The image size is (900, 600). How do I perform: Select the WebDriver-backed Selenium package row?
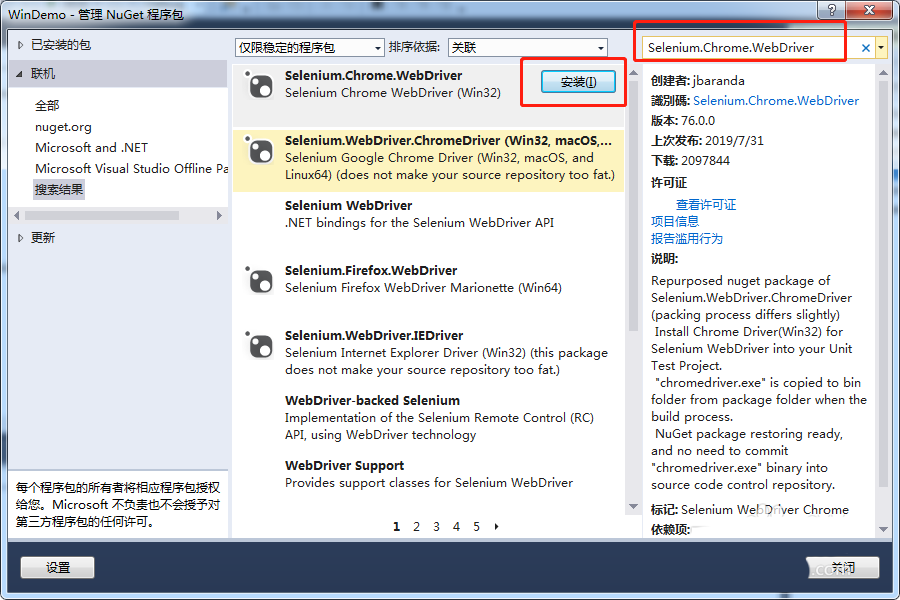pos(428,420)
